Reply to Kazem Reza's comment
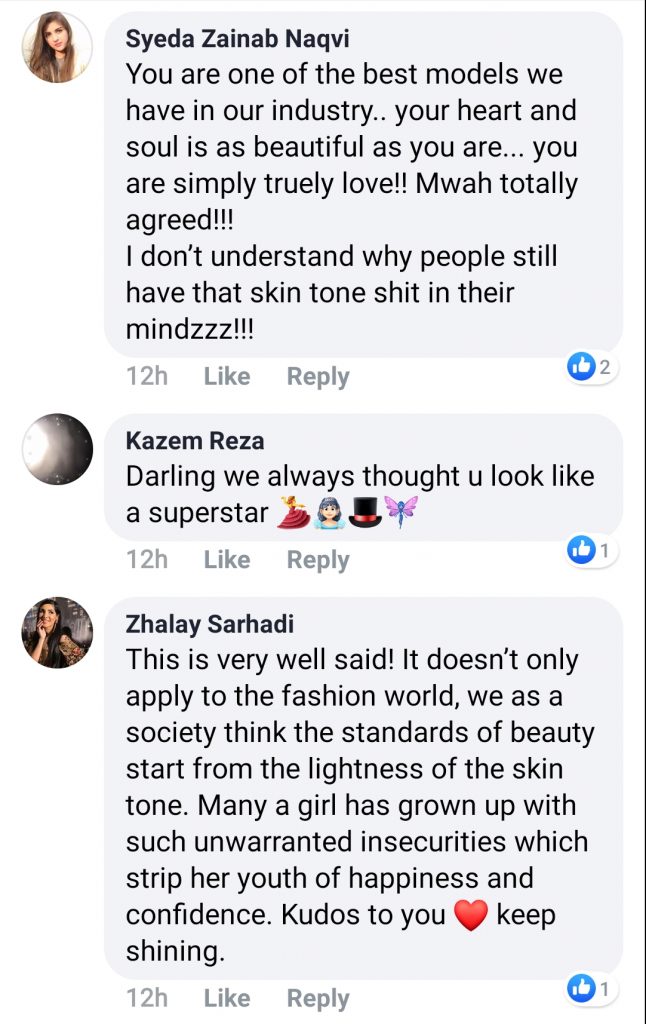The height and width of the screenshot is (1024, 646). point(318,560)
